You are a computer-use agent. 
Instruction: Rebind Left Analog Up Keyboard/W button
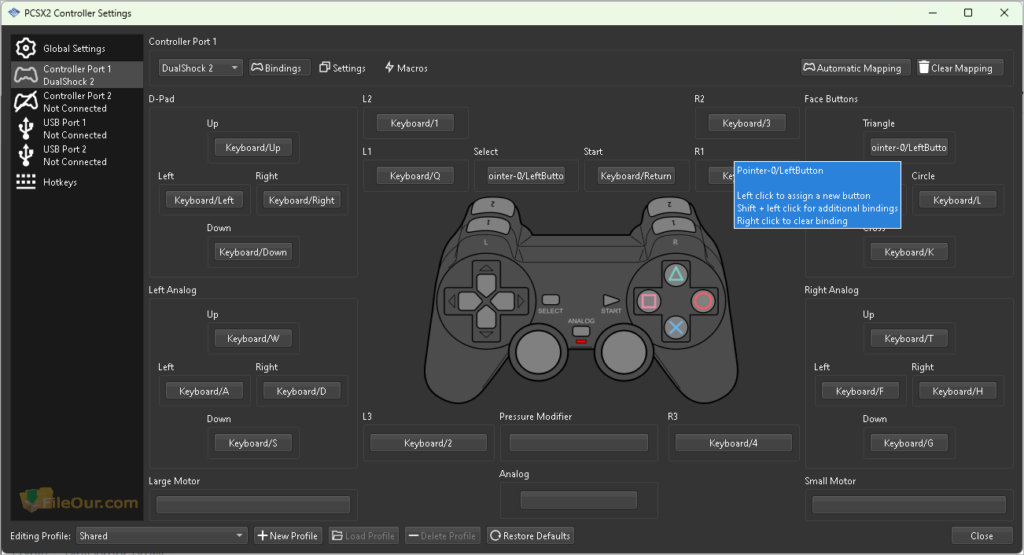point(253,338)
